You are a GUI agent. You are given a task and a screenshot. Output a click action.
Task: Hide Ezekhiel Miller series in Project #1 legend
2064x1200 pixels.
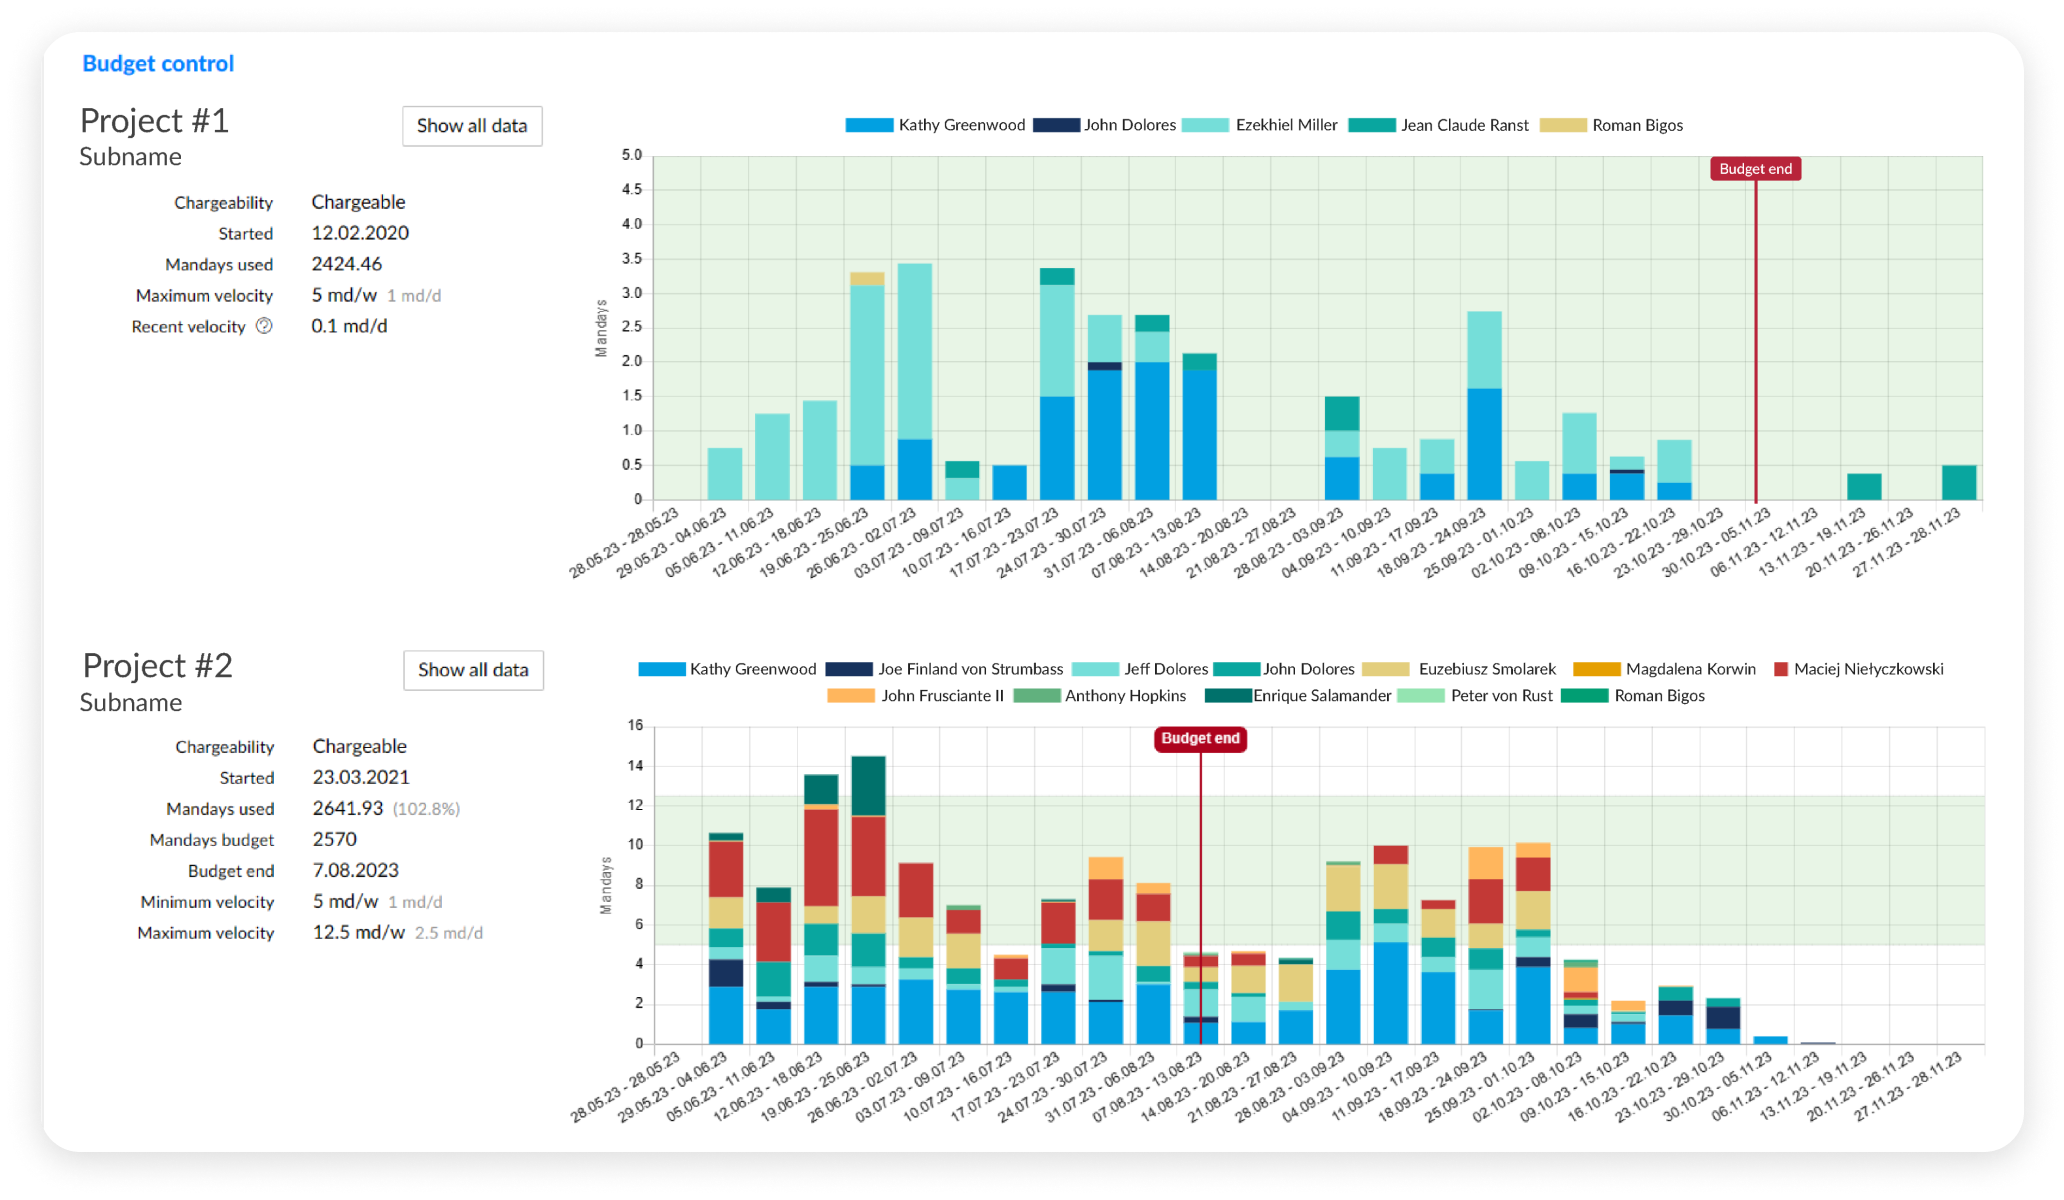click(1285, 125)
